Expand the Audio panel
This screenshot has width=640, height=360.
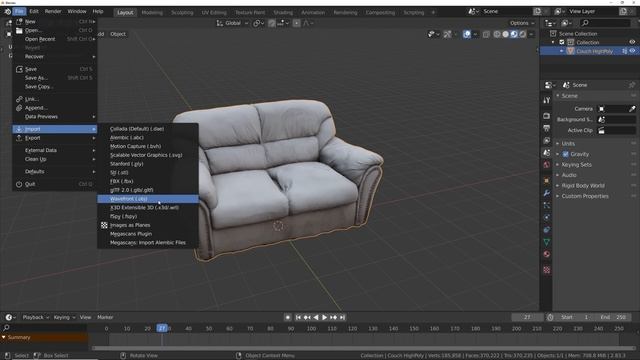click(569, 175)
